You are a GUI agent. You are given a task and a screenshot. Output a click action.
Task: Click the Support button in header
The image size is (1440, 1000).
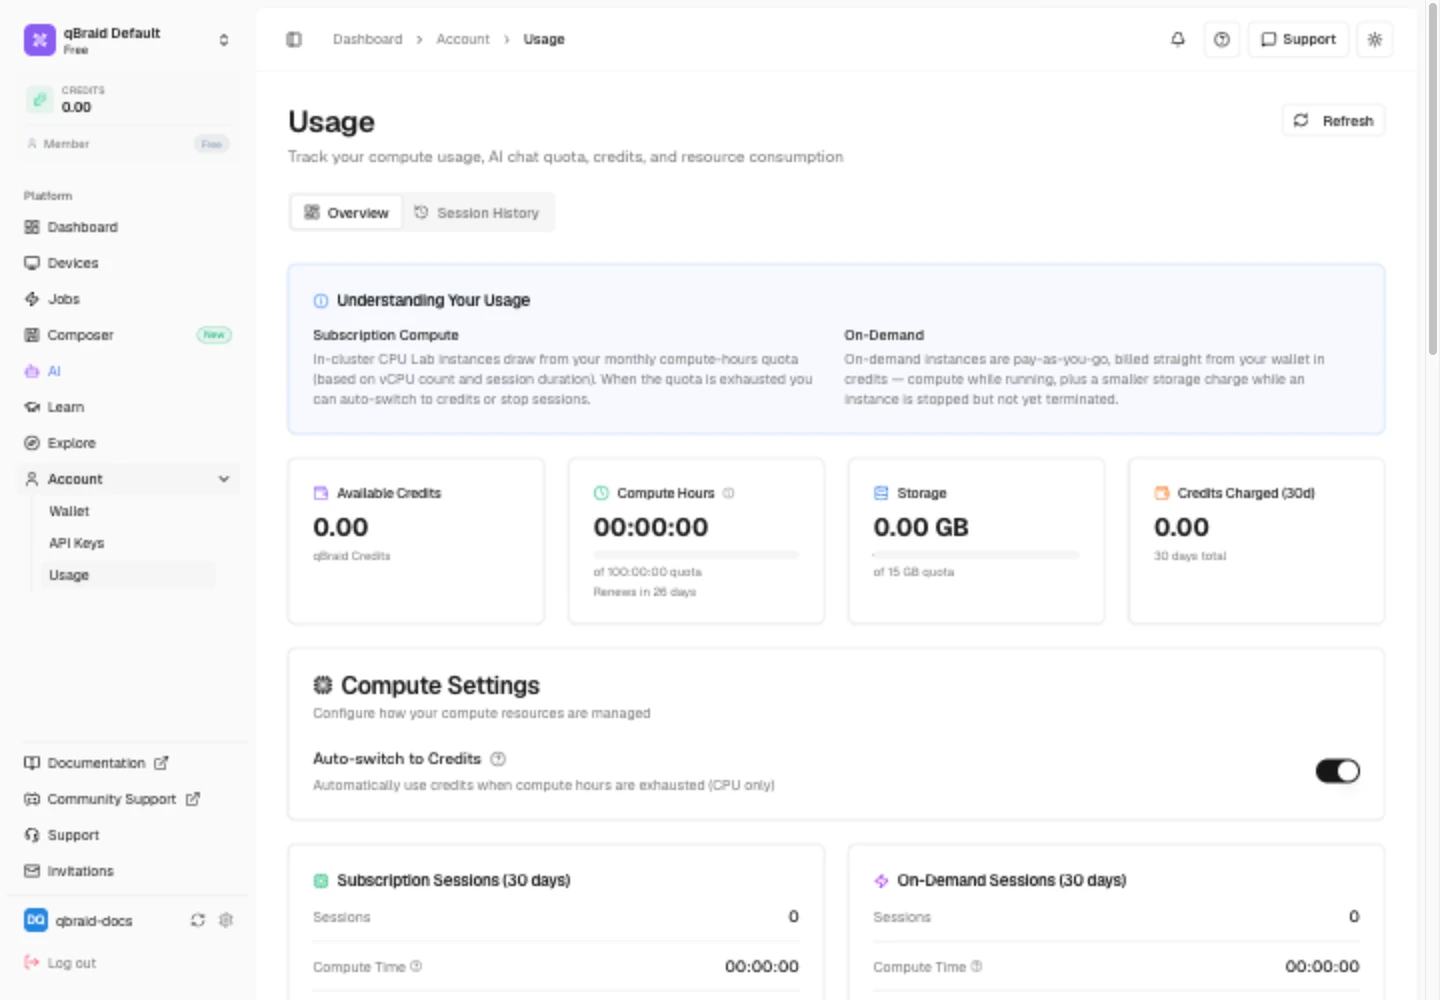pos(1298,39)
